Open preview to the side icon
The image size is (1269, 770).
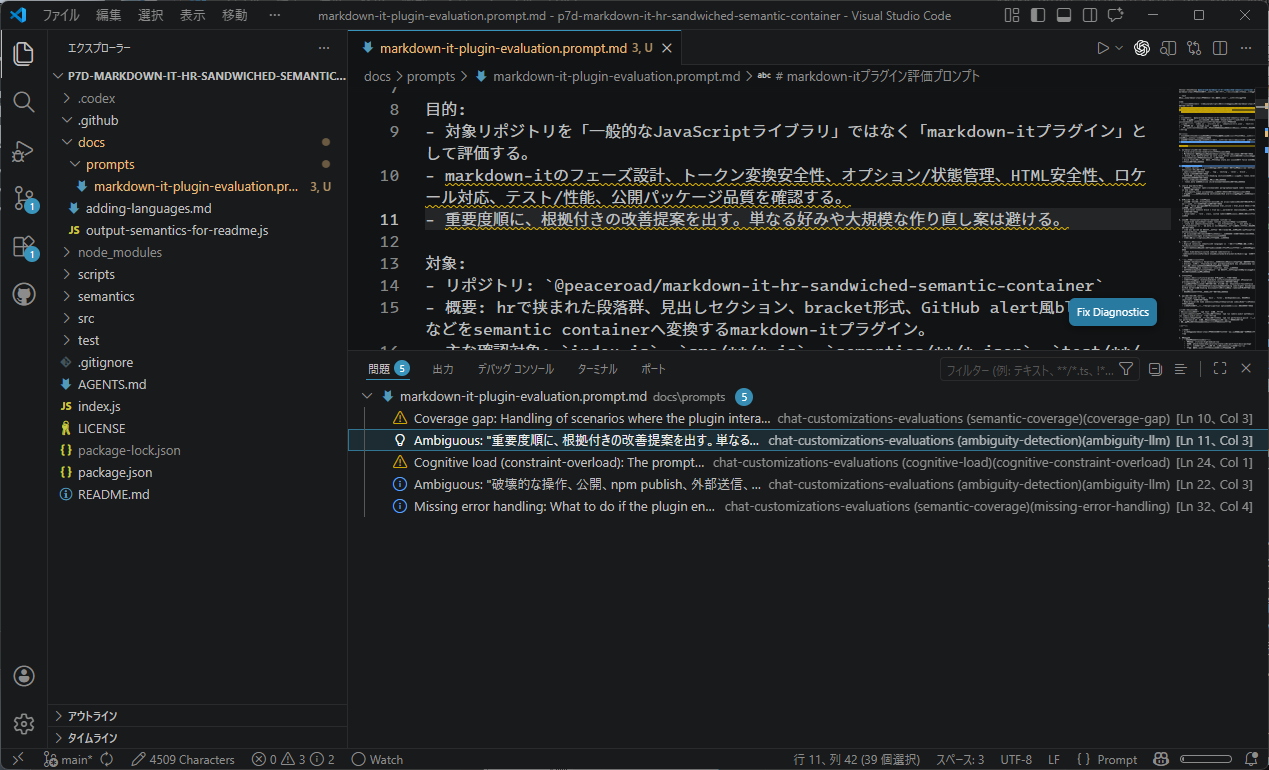coord(1168,48)
